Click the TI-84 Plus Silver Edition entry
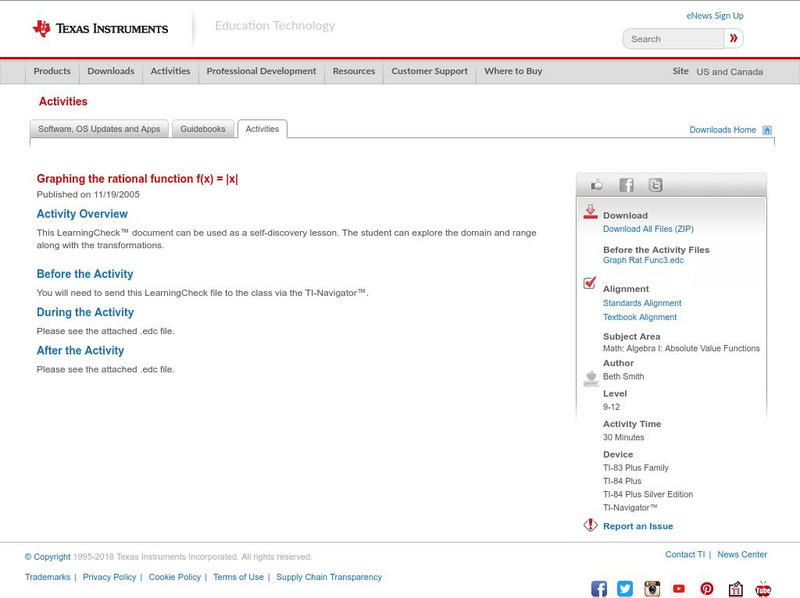 point(648,494)
